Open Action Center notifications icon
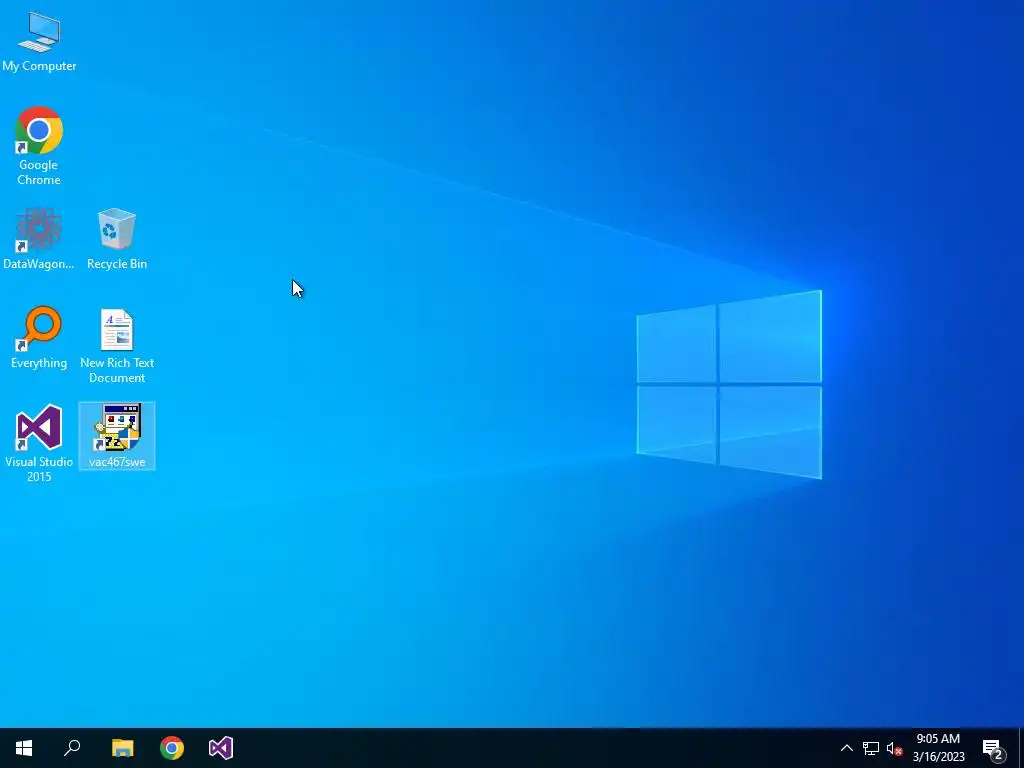 click(x=993, y=749)
